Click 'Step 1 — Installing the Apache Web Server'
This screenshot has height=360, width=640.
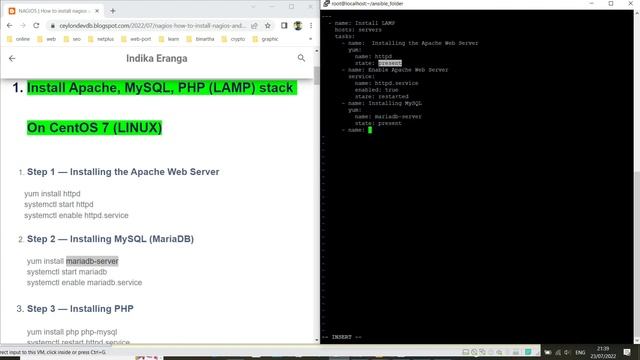[x=123, y=172]
